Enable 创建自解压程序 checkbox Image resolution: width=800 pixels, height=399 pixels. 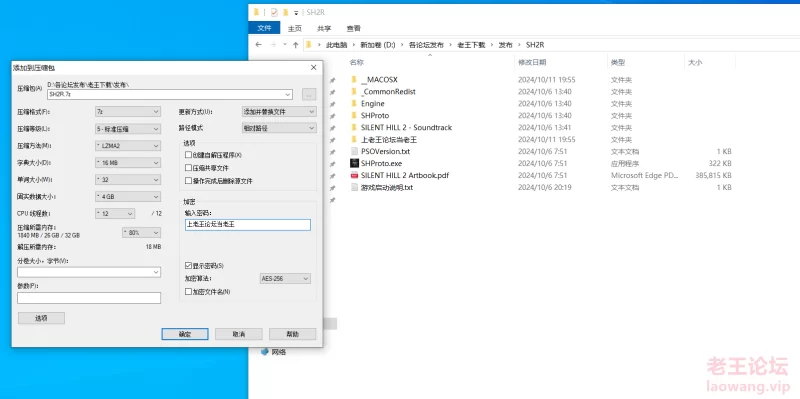coord(189,155)
